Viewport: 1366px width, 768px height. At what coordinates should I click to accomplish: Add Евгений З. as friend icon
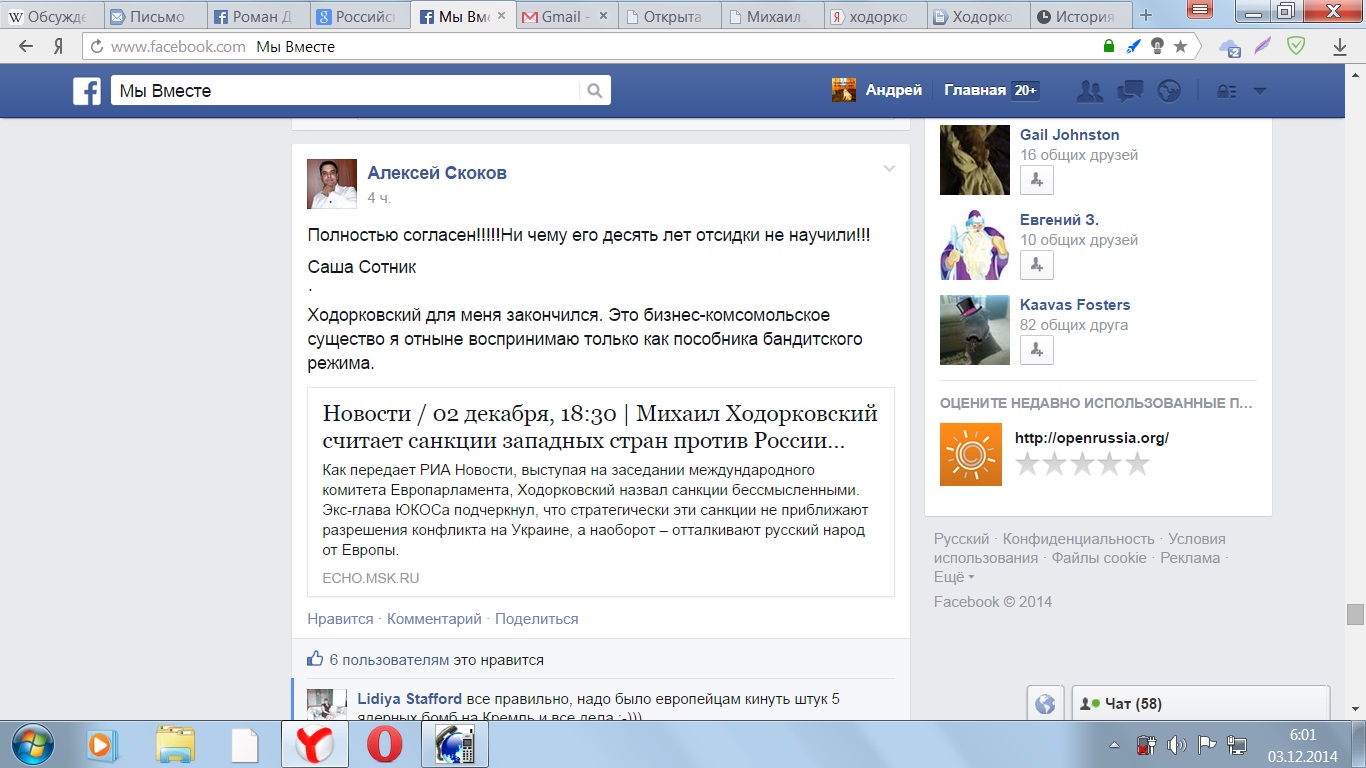click(1037, 265)
